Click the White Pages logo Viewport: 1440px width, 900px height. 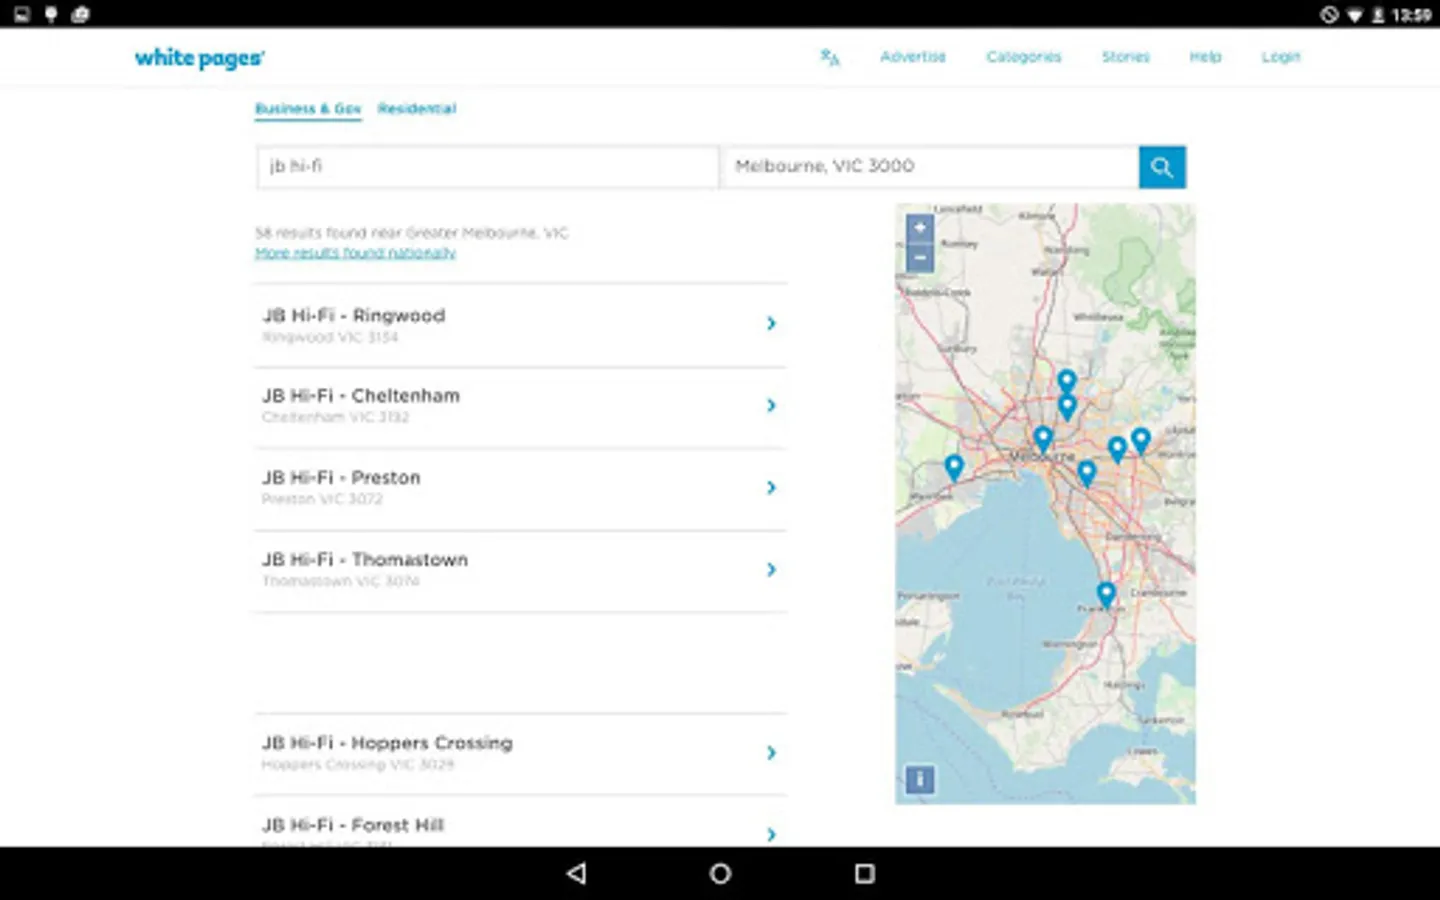pos(200,58)
